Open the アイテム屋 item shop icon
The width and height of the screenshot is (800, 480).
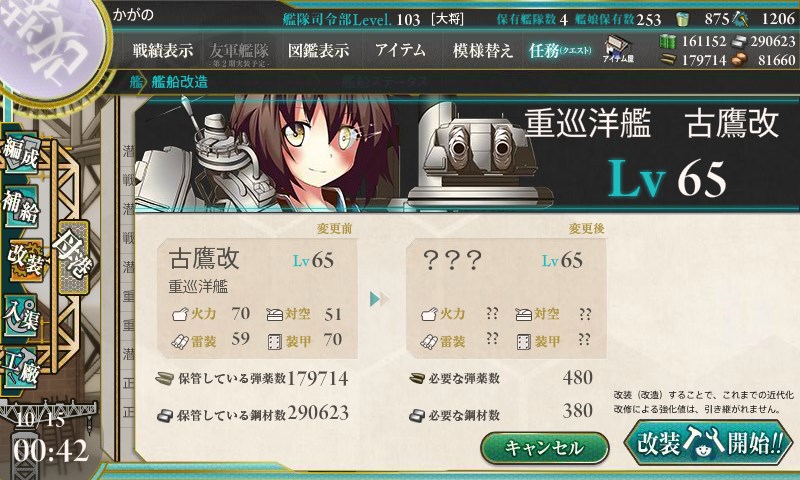point(618,49)
